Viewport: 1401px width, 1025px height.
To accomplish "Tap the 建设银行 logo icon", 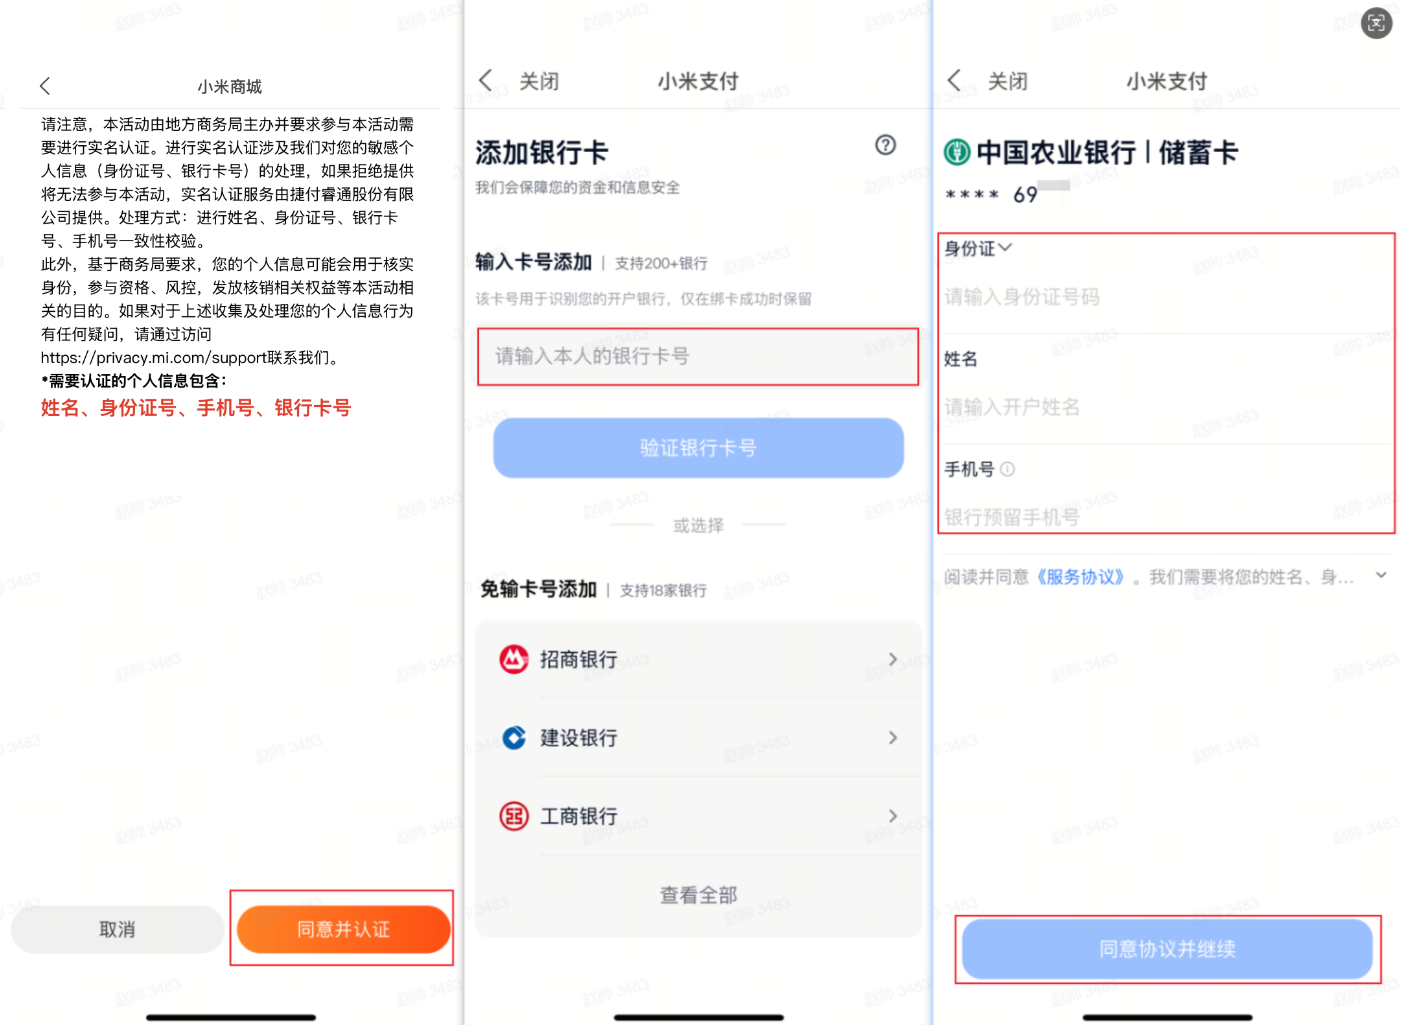I will coord(514,738).
